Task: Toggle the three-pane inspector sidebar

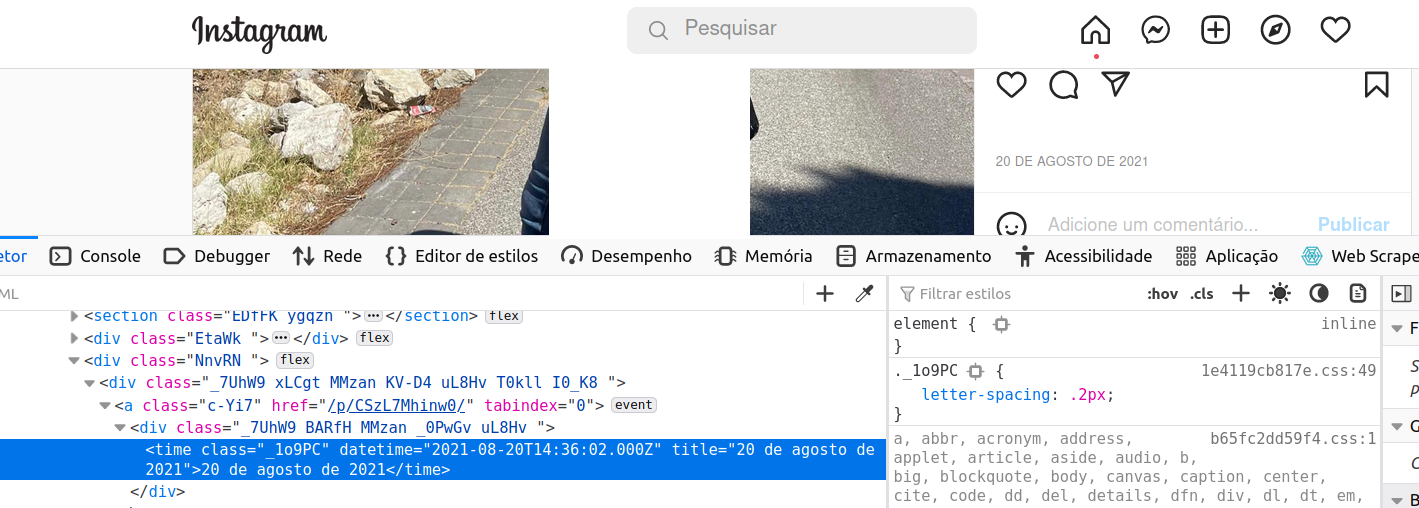Action: (x=1402, y=293)
